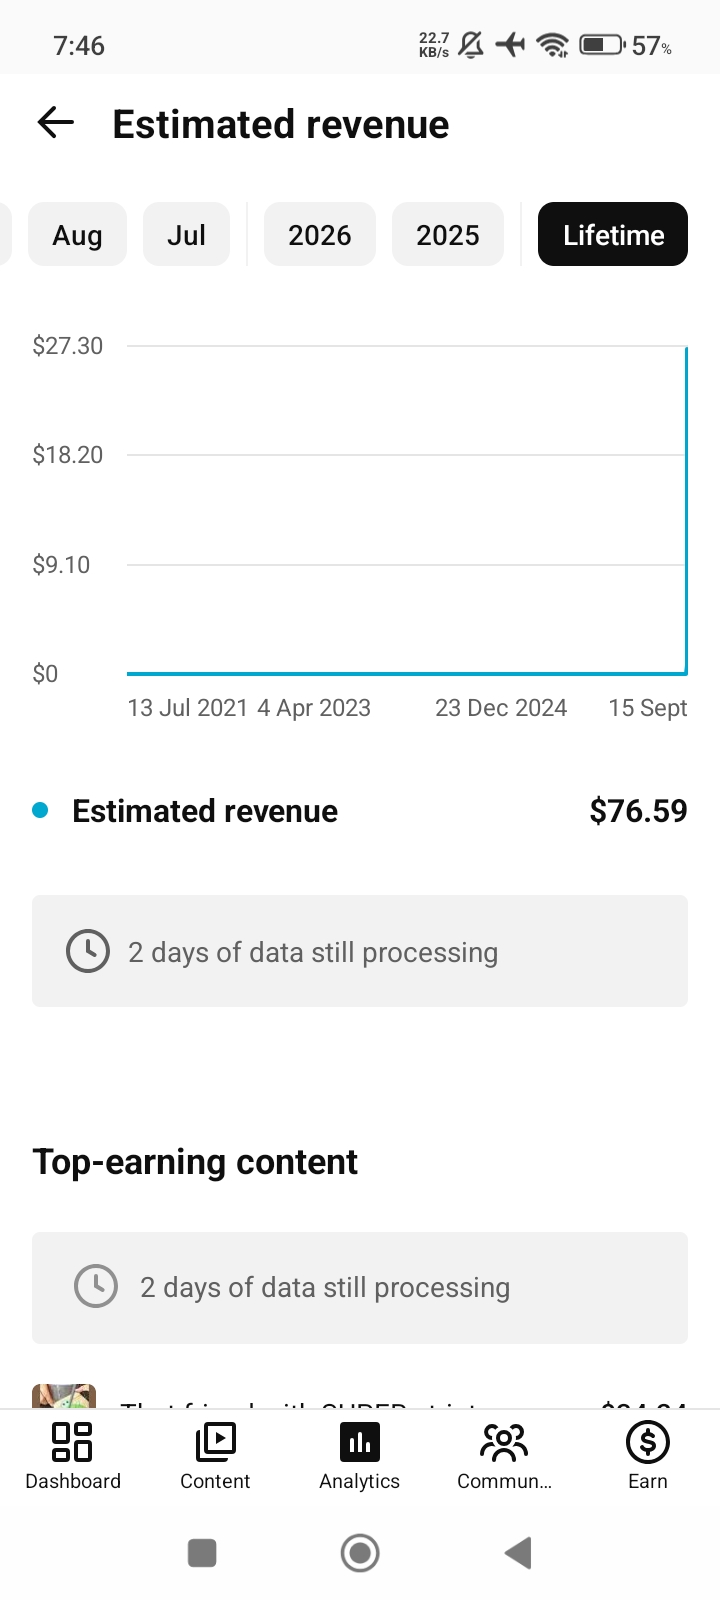Screen dimensions: 720x1600
Task: Open the Dashboard icon in bottom navigation
Action: (72, 1442)
